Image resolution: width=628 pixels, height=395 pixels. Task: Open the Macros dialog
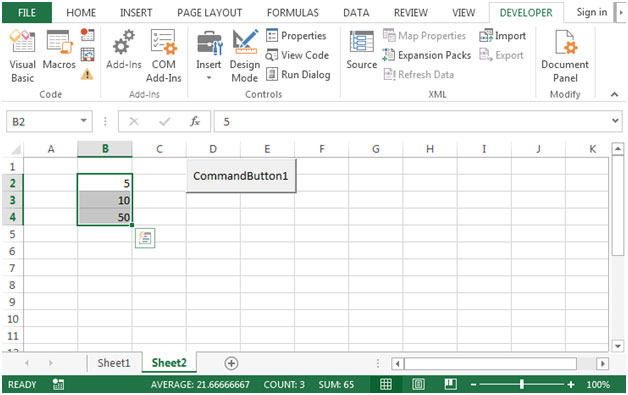coord(59,50)
